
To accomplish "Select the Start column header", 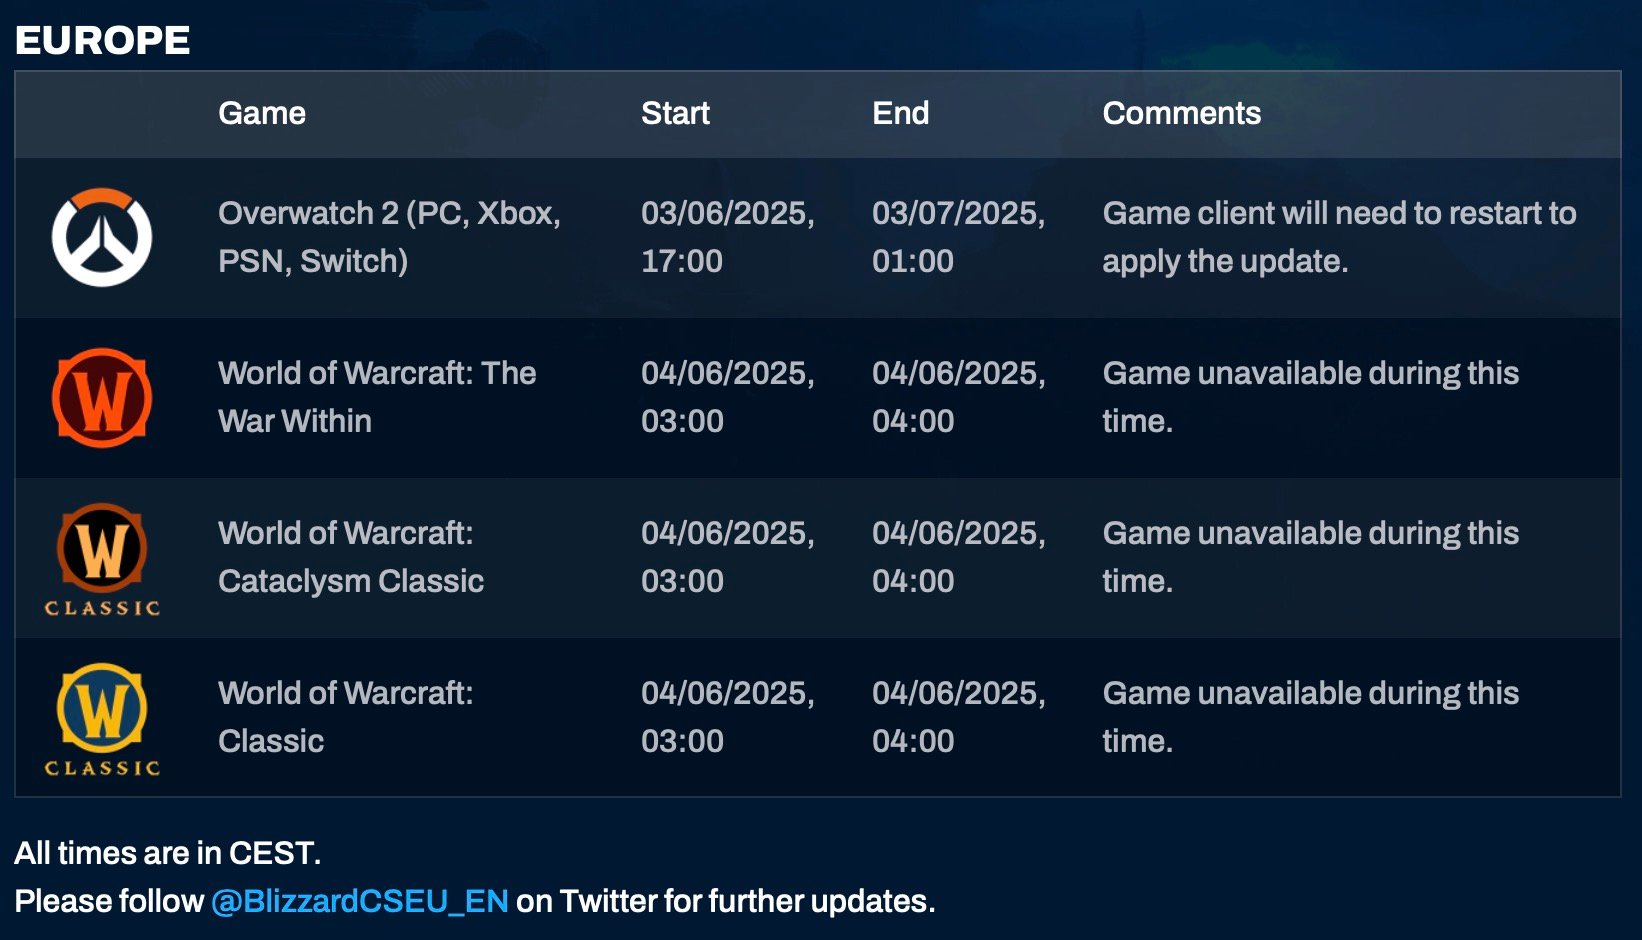I will [675, 113].
